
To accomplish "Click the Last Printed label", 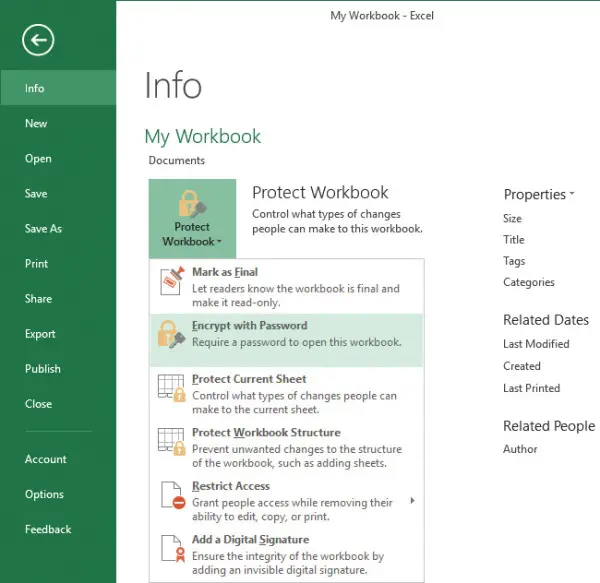I will (532, 388).
